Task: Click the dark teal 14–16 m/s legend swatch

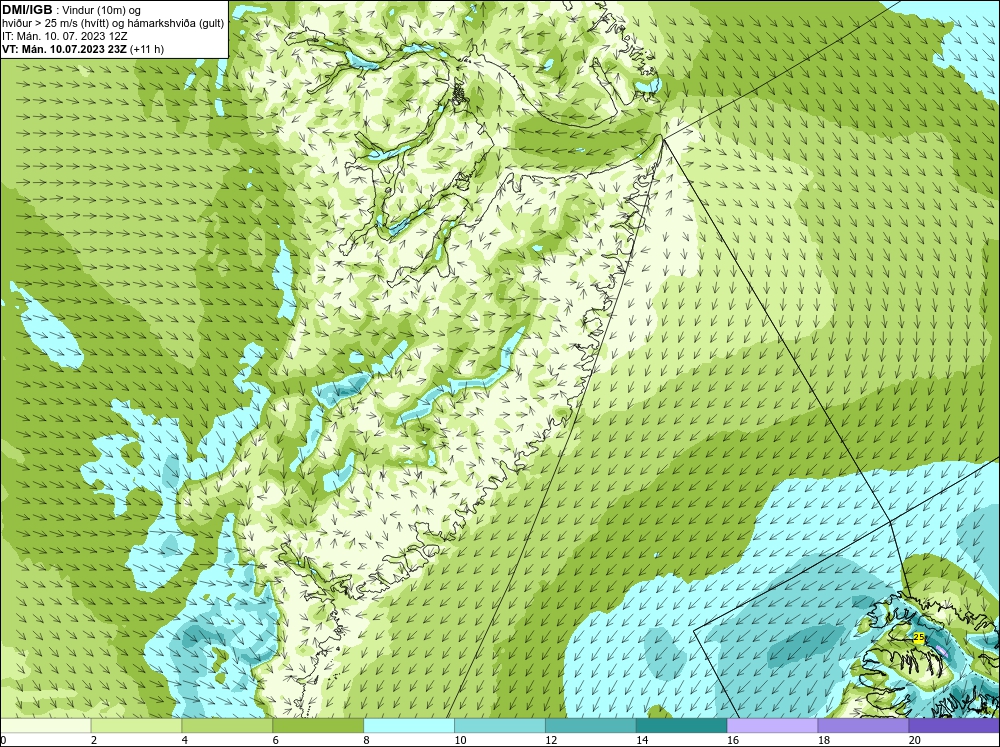Action: coord(681,725)
